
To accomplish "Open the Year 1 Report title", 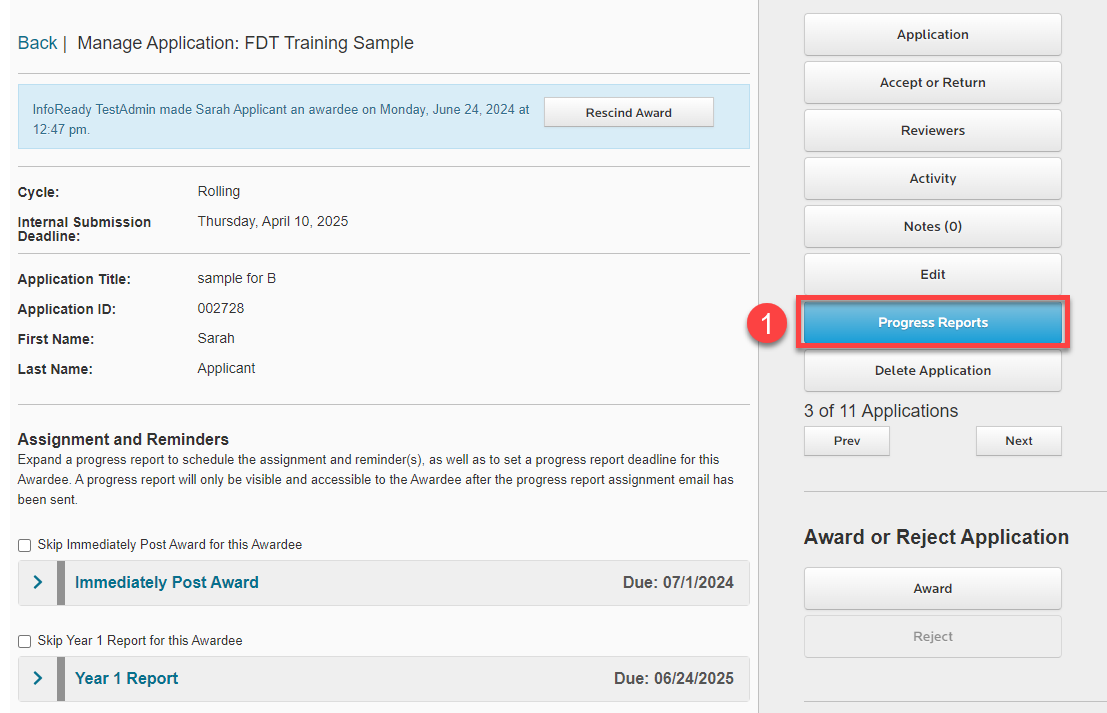I will (126, 678).
